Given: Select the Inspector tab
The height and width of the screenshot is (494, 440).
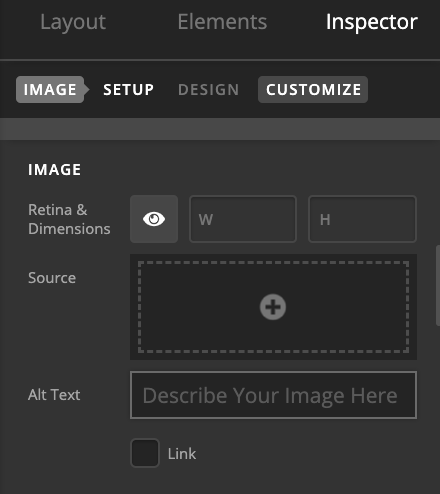Looking at the screenshot, I should tap(372, 22).
